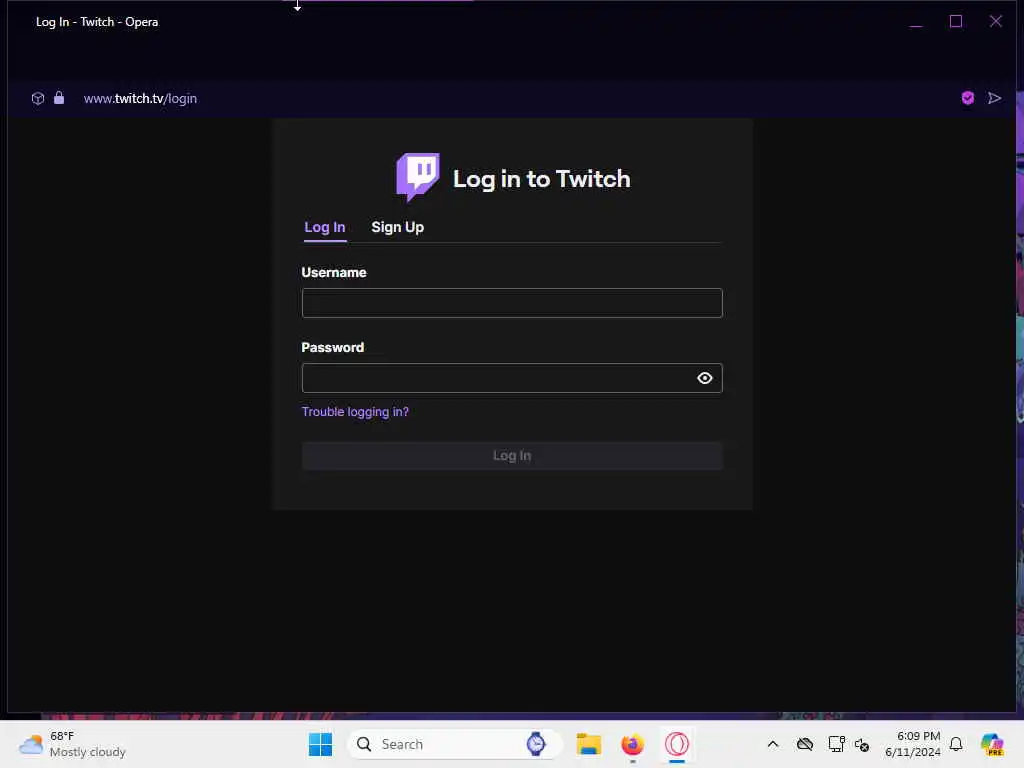The image size is (1024, 768).
Task: Open the Trouble logging in? link
Action: click(x=355, y=412)
